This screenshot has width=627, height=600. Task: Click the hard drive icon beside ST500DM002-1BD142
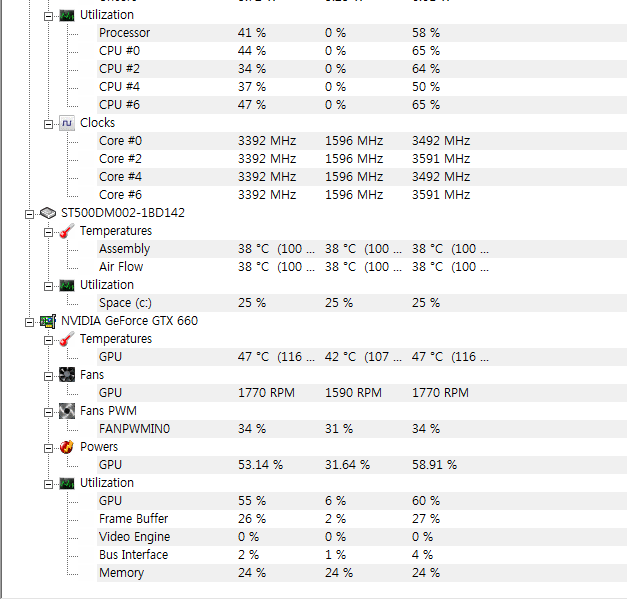48,213
